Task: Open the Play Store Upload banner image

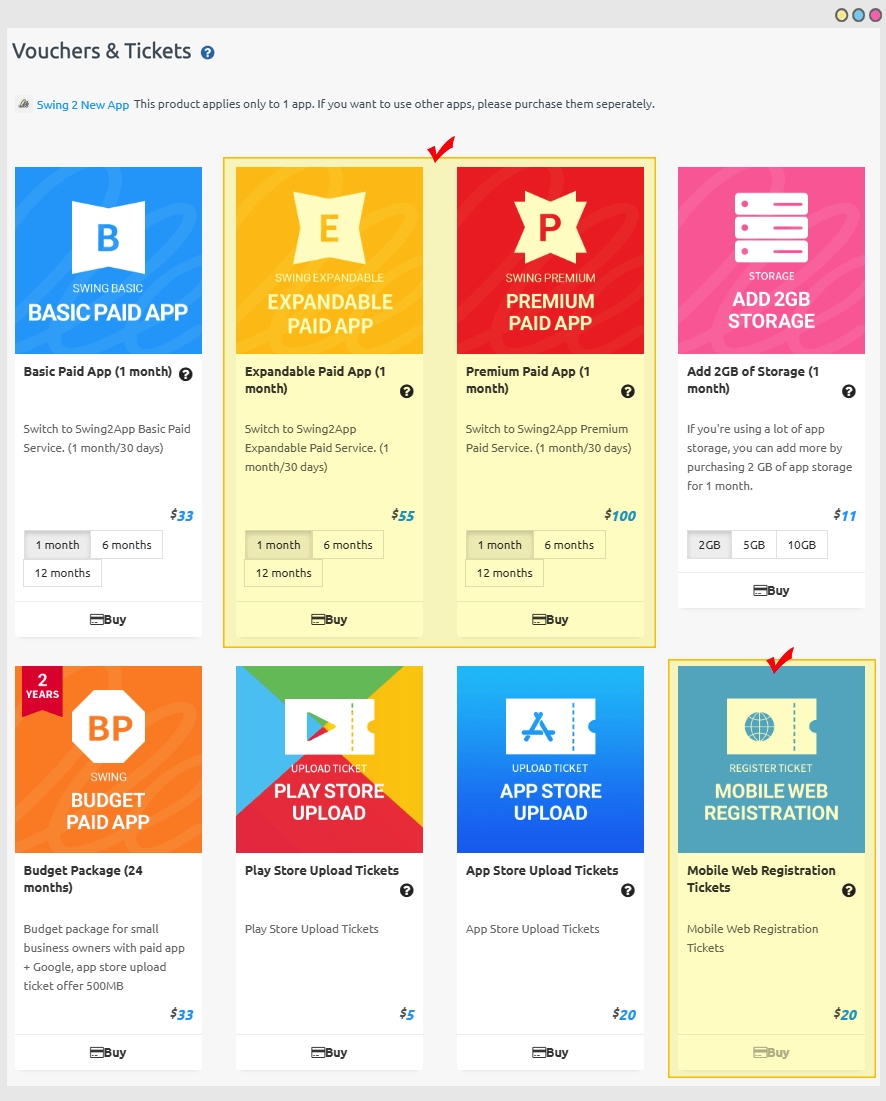Action: (329, 760)
